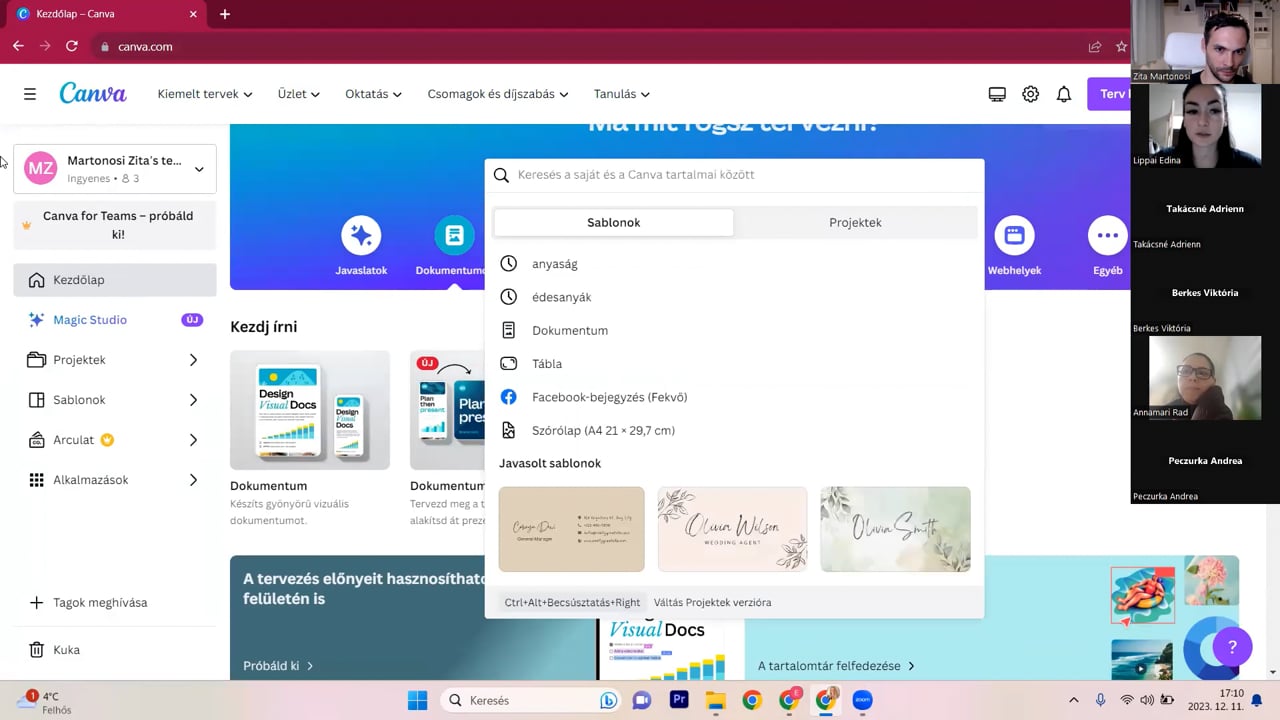Viewport: 1280px width, 720px height.
Task: Click the Kezdőlap – Canva browser tab
Action: coord(105,14)
